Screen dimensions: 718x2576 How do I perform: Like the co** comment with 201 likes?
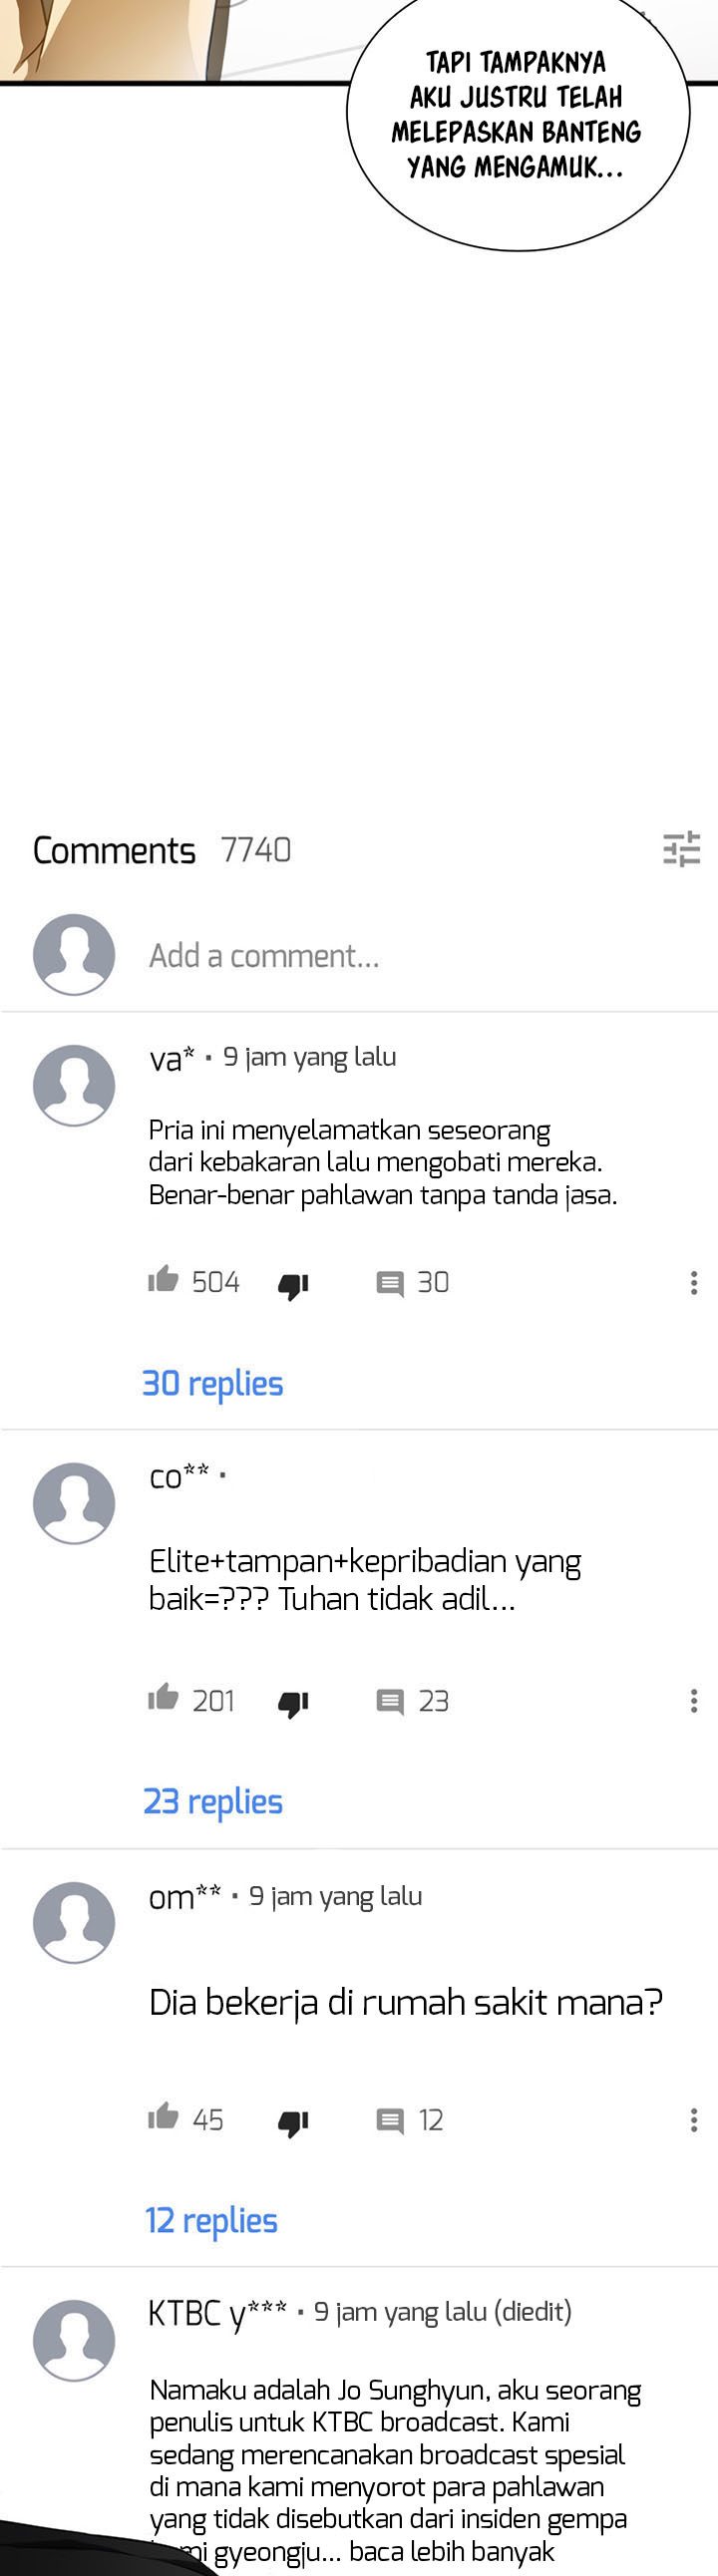point(163,1697)
